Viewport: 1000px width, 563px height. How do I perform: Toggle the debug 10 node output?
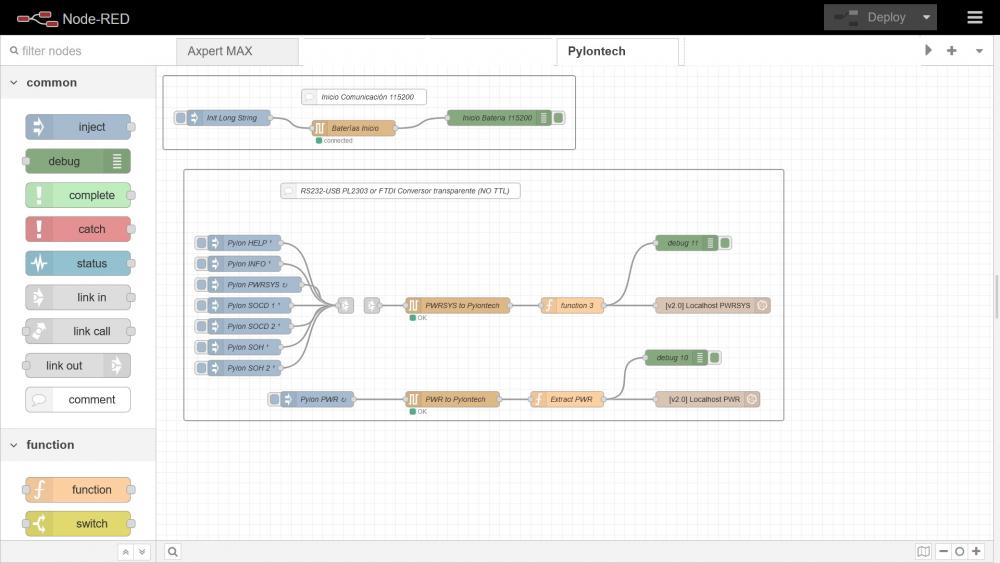coord(715,358)
